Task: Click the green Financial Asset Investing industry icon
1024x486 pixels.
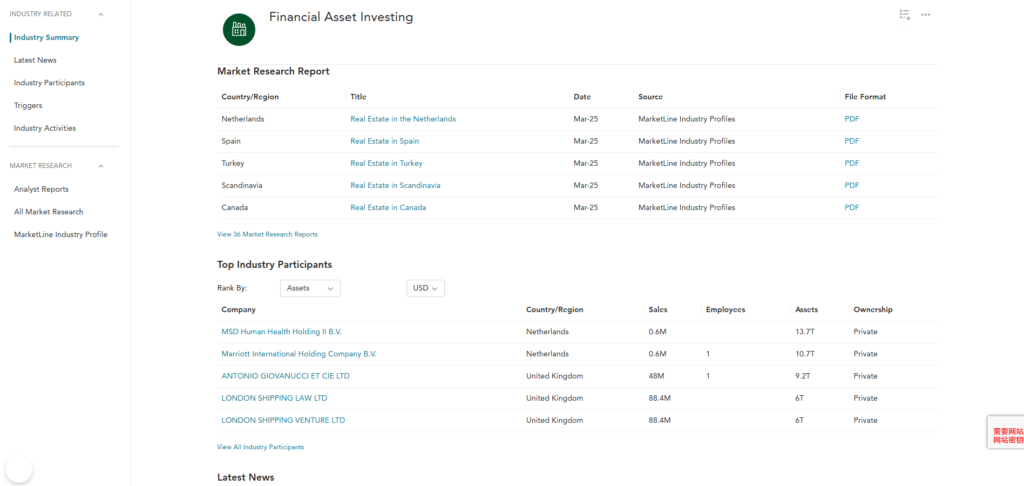Action: click(239, 29)
